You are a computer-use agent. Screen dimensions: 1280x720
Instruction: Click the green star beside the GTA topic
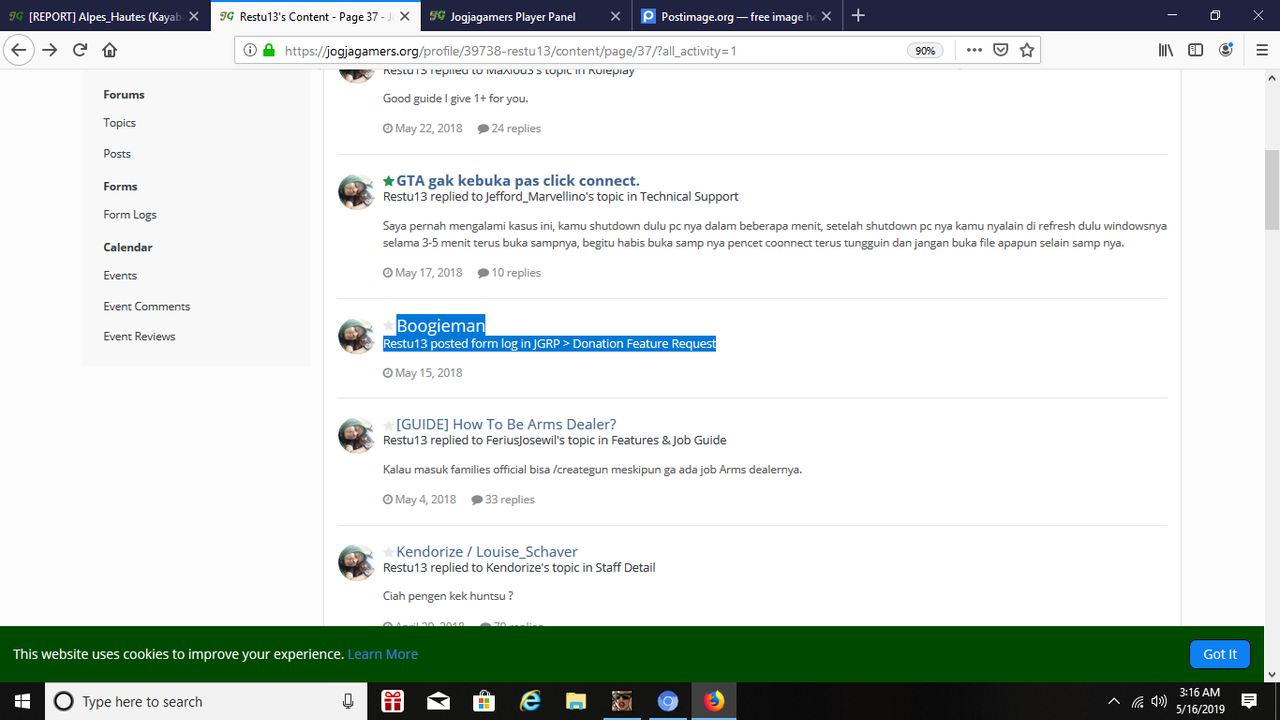click(x=389, y=181)
